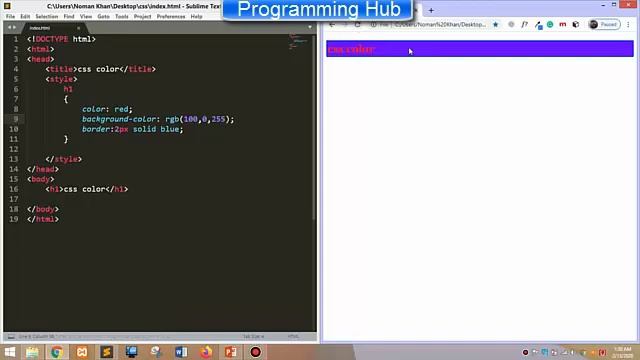Open Firefox from the taskbar

pos(206,352)
